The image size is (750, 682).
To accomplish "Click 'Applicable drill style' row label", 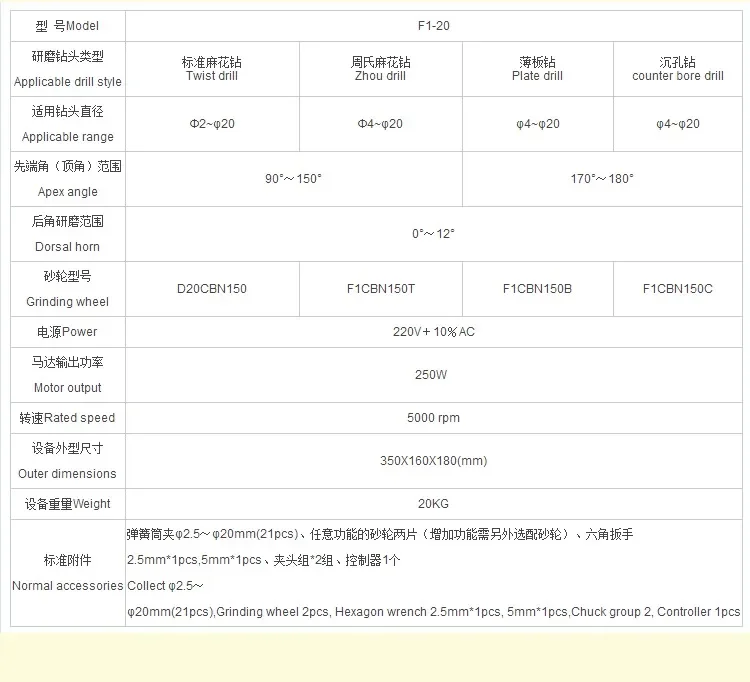I will click(x=67, y=82).
